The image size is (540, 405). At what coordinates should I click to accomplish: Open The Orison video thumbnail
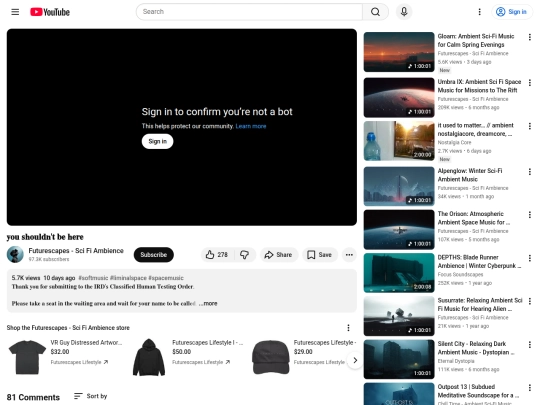tap(399, 230)
